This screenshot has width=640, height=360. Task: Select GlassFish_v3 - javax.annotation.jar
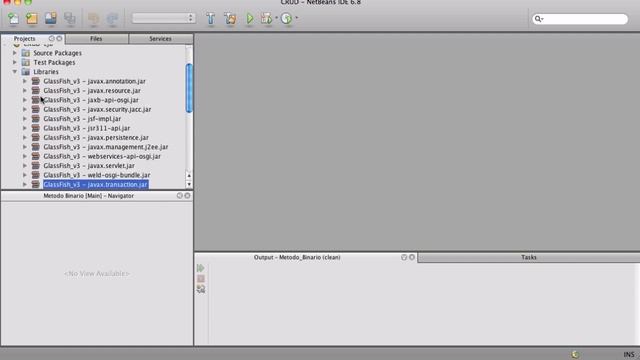pos(94,81)
